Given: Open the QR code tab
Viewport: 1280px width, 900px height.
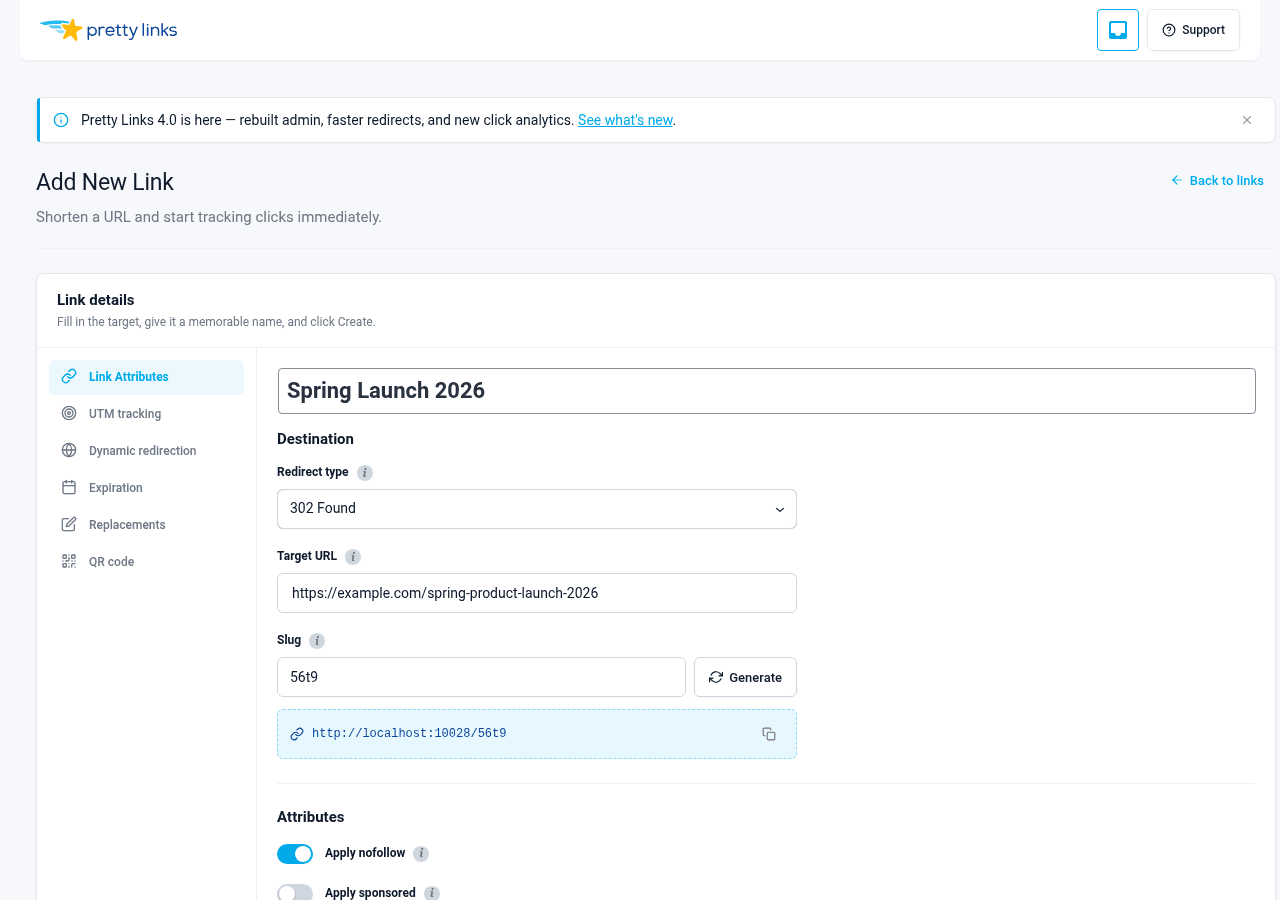Looking at the screenshot, I should (x=146, y=562).
